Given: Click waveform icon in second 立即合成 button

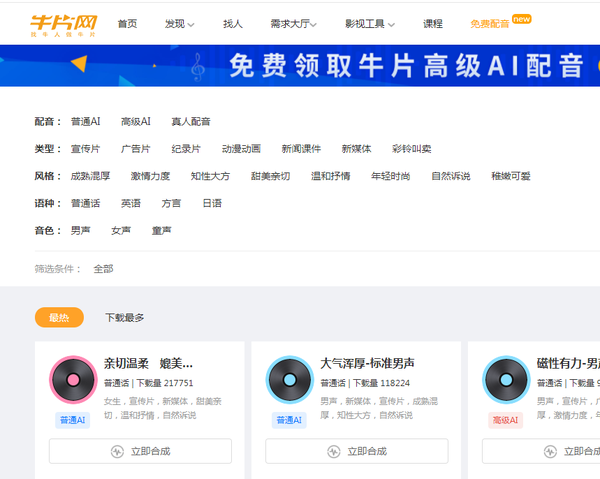Looking at the screenshot, I should coord(334,451).
